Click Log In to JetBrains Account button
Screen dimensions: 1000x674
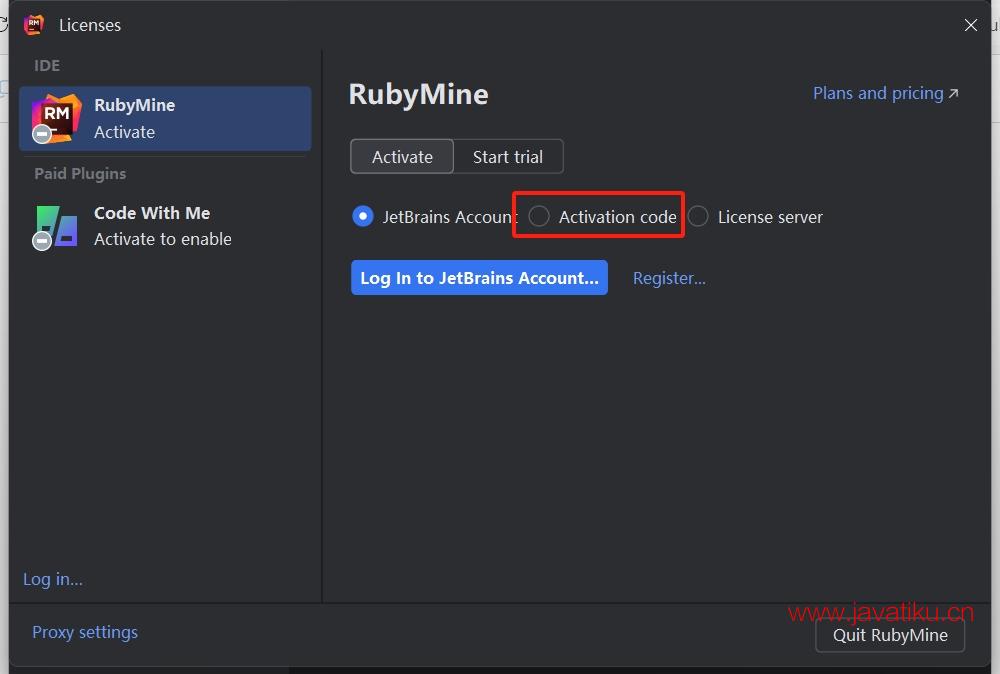click(x=479, y=277)
